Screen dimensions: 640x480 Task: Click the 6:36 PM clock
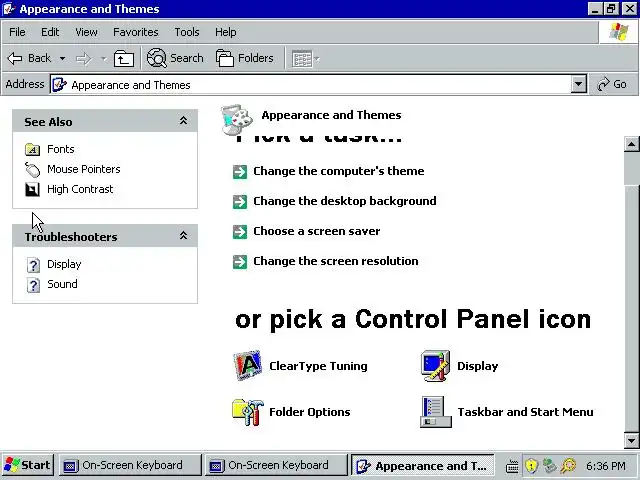coord(606,466)
